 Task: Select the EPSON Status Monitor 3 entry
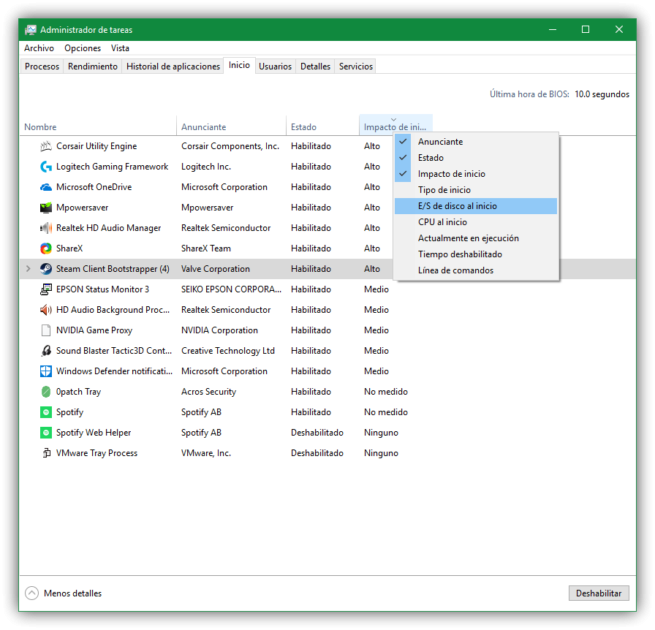pyautogui.click(x=103, y=290)
